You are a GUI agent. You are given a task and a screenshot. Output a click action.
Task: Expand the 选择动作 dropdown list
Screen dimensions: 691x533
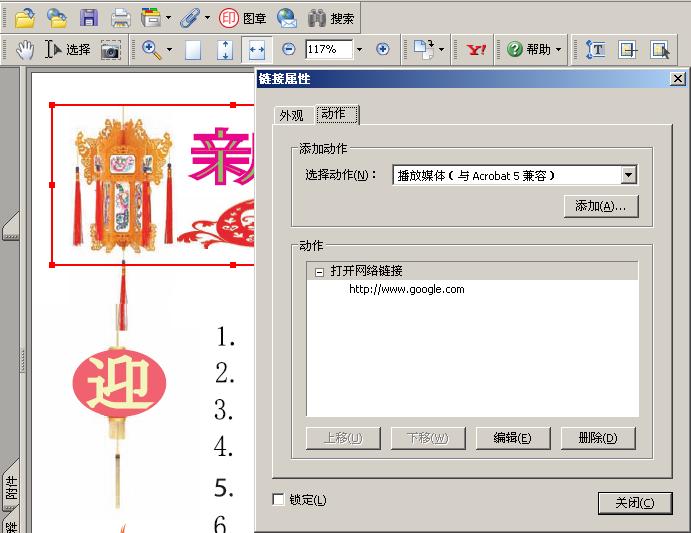629,175
